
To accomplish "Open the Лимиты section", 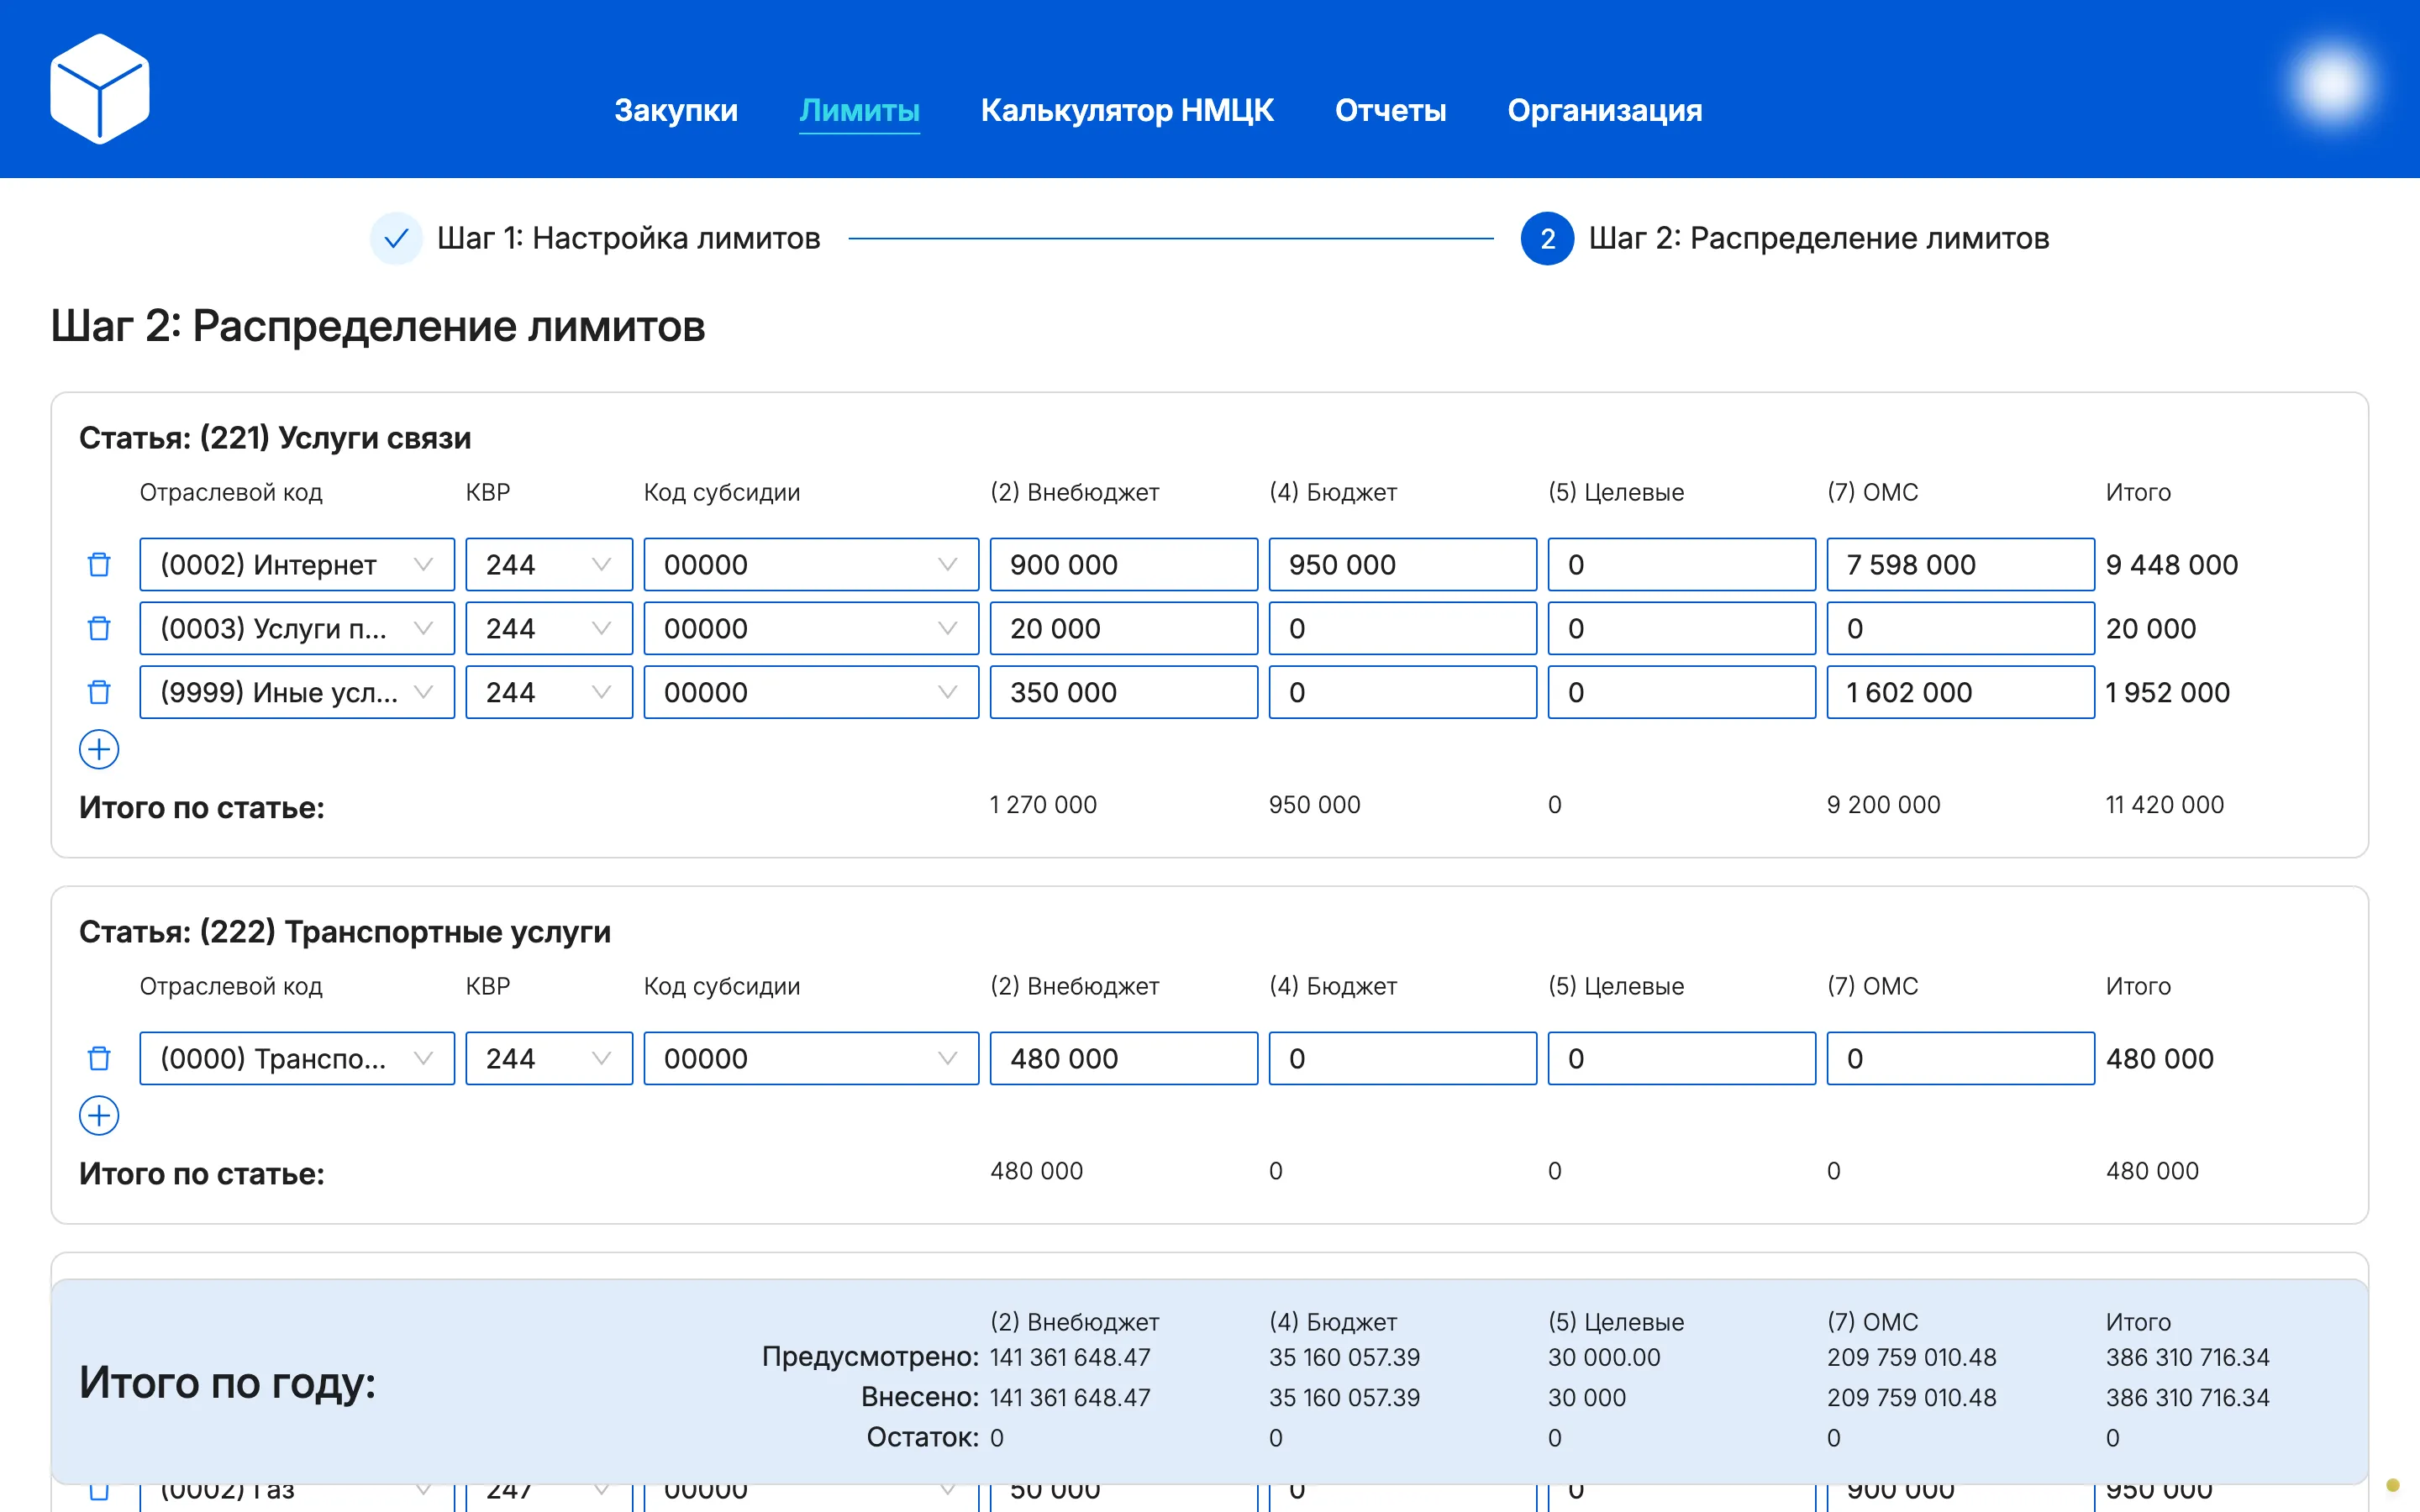I will point(859,110).
